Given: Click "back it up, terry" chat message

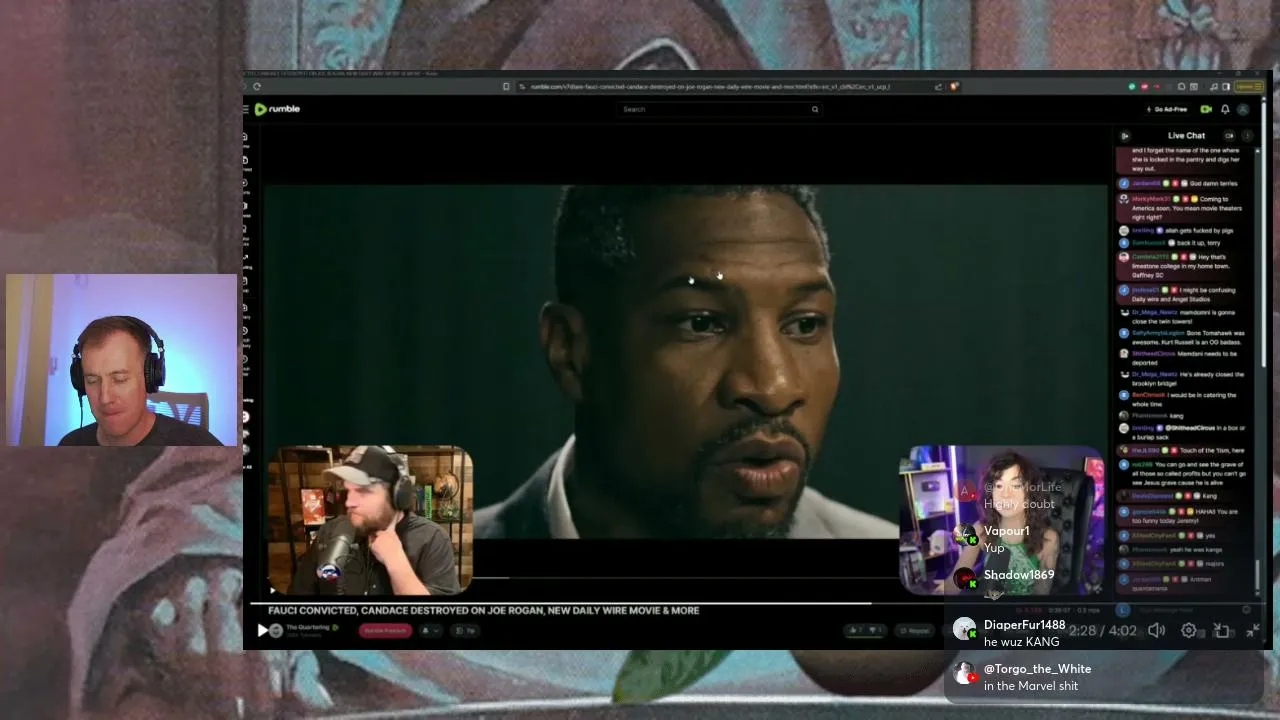Looking at the screenshot, I should pyautogui.click(x=1199, y=243).
